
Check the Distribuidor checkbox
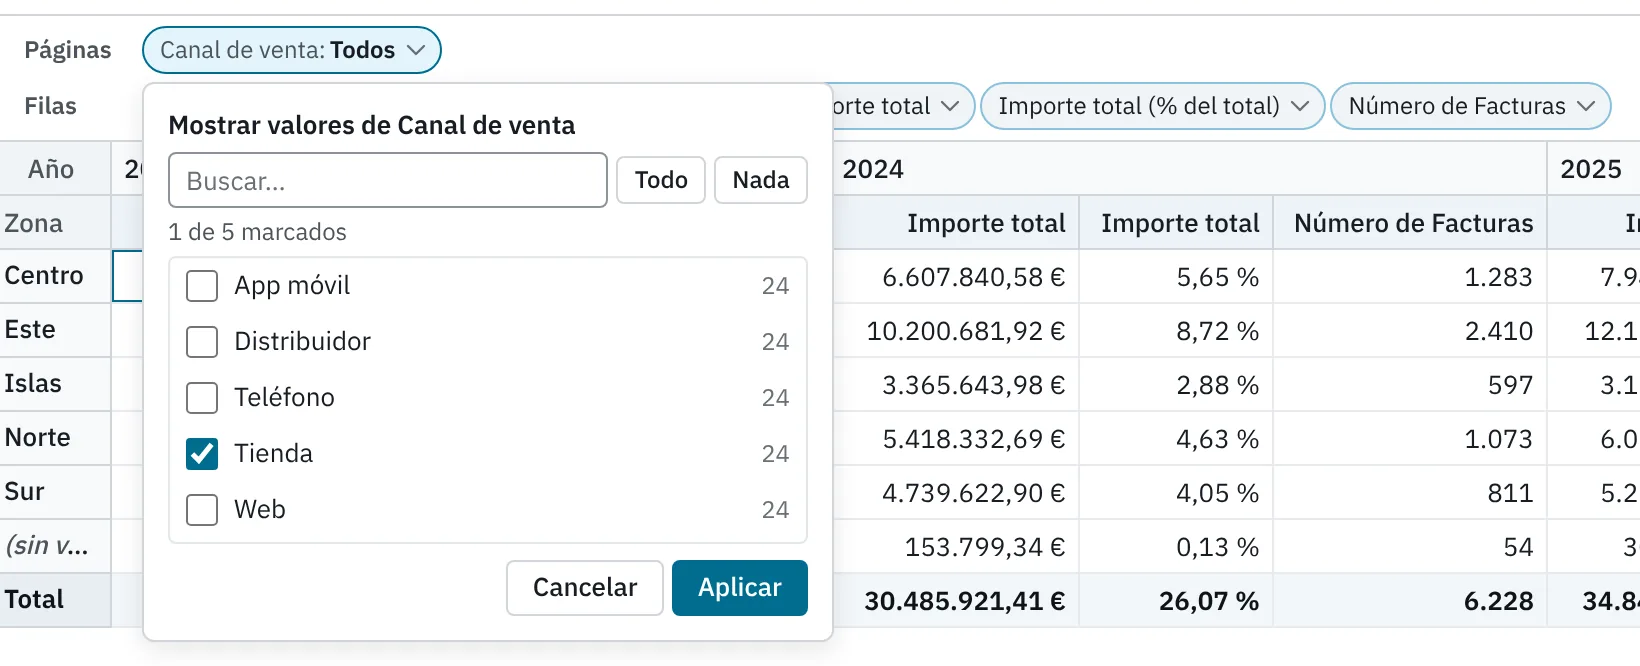202,342
